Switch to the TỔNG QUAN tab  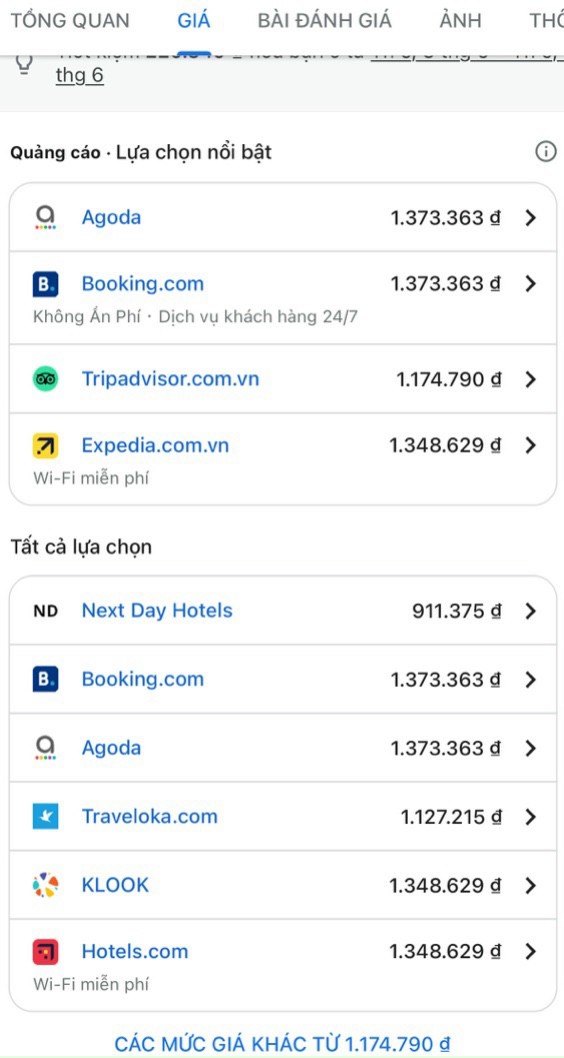pyautogui.click(x=70, y=20)
